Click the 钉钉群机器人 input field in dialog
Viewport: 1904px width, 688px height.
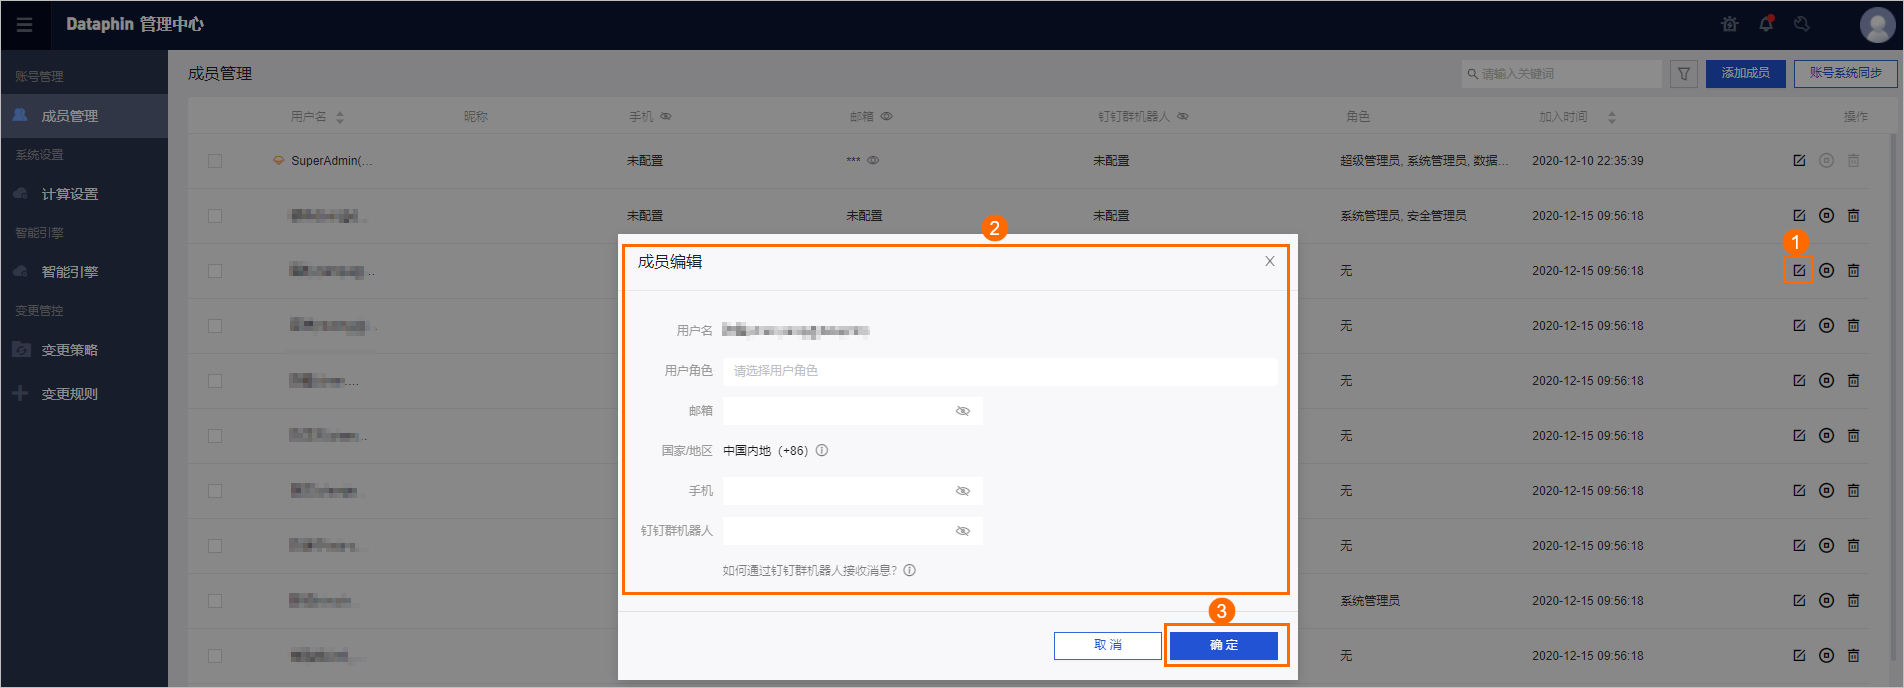[x=852, y=531]
